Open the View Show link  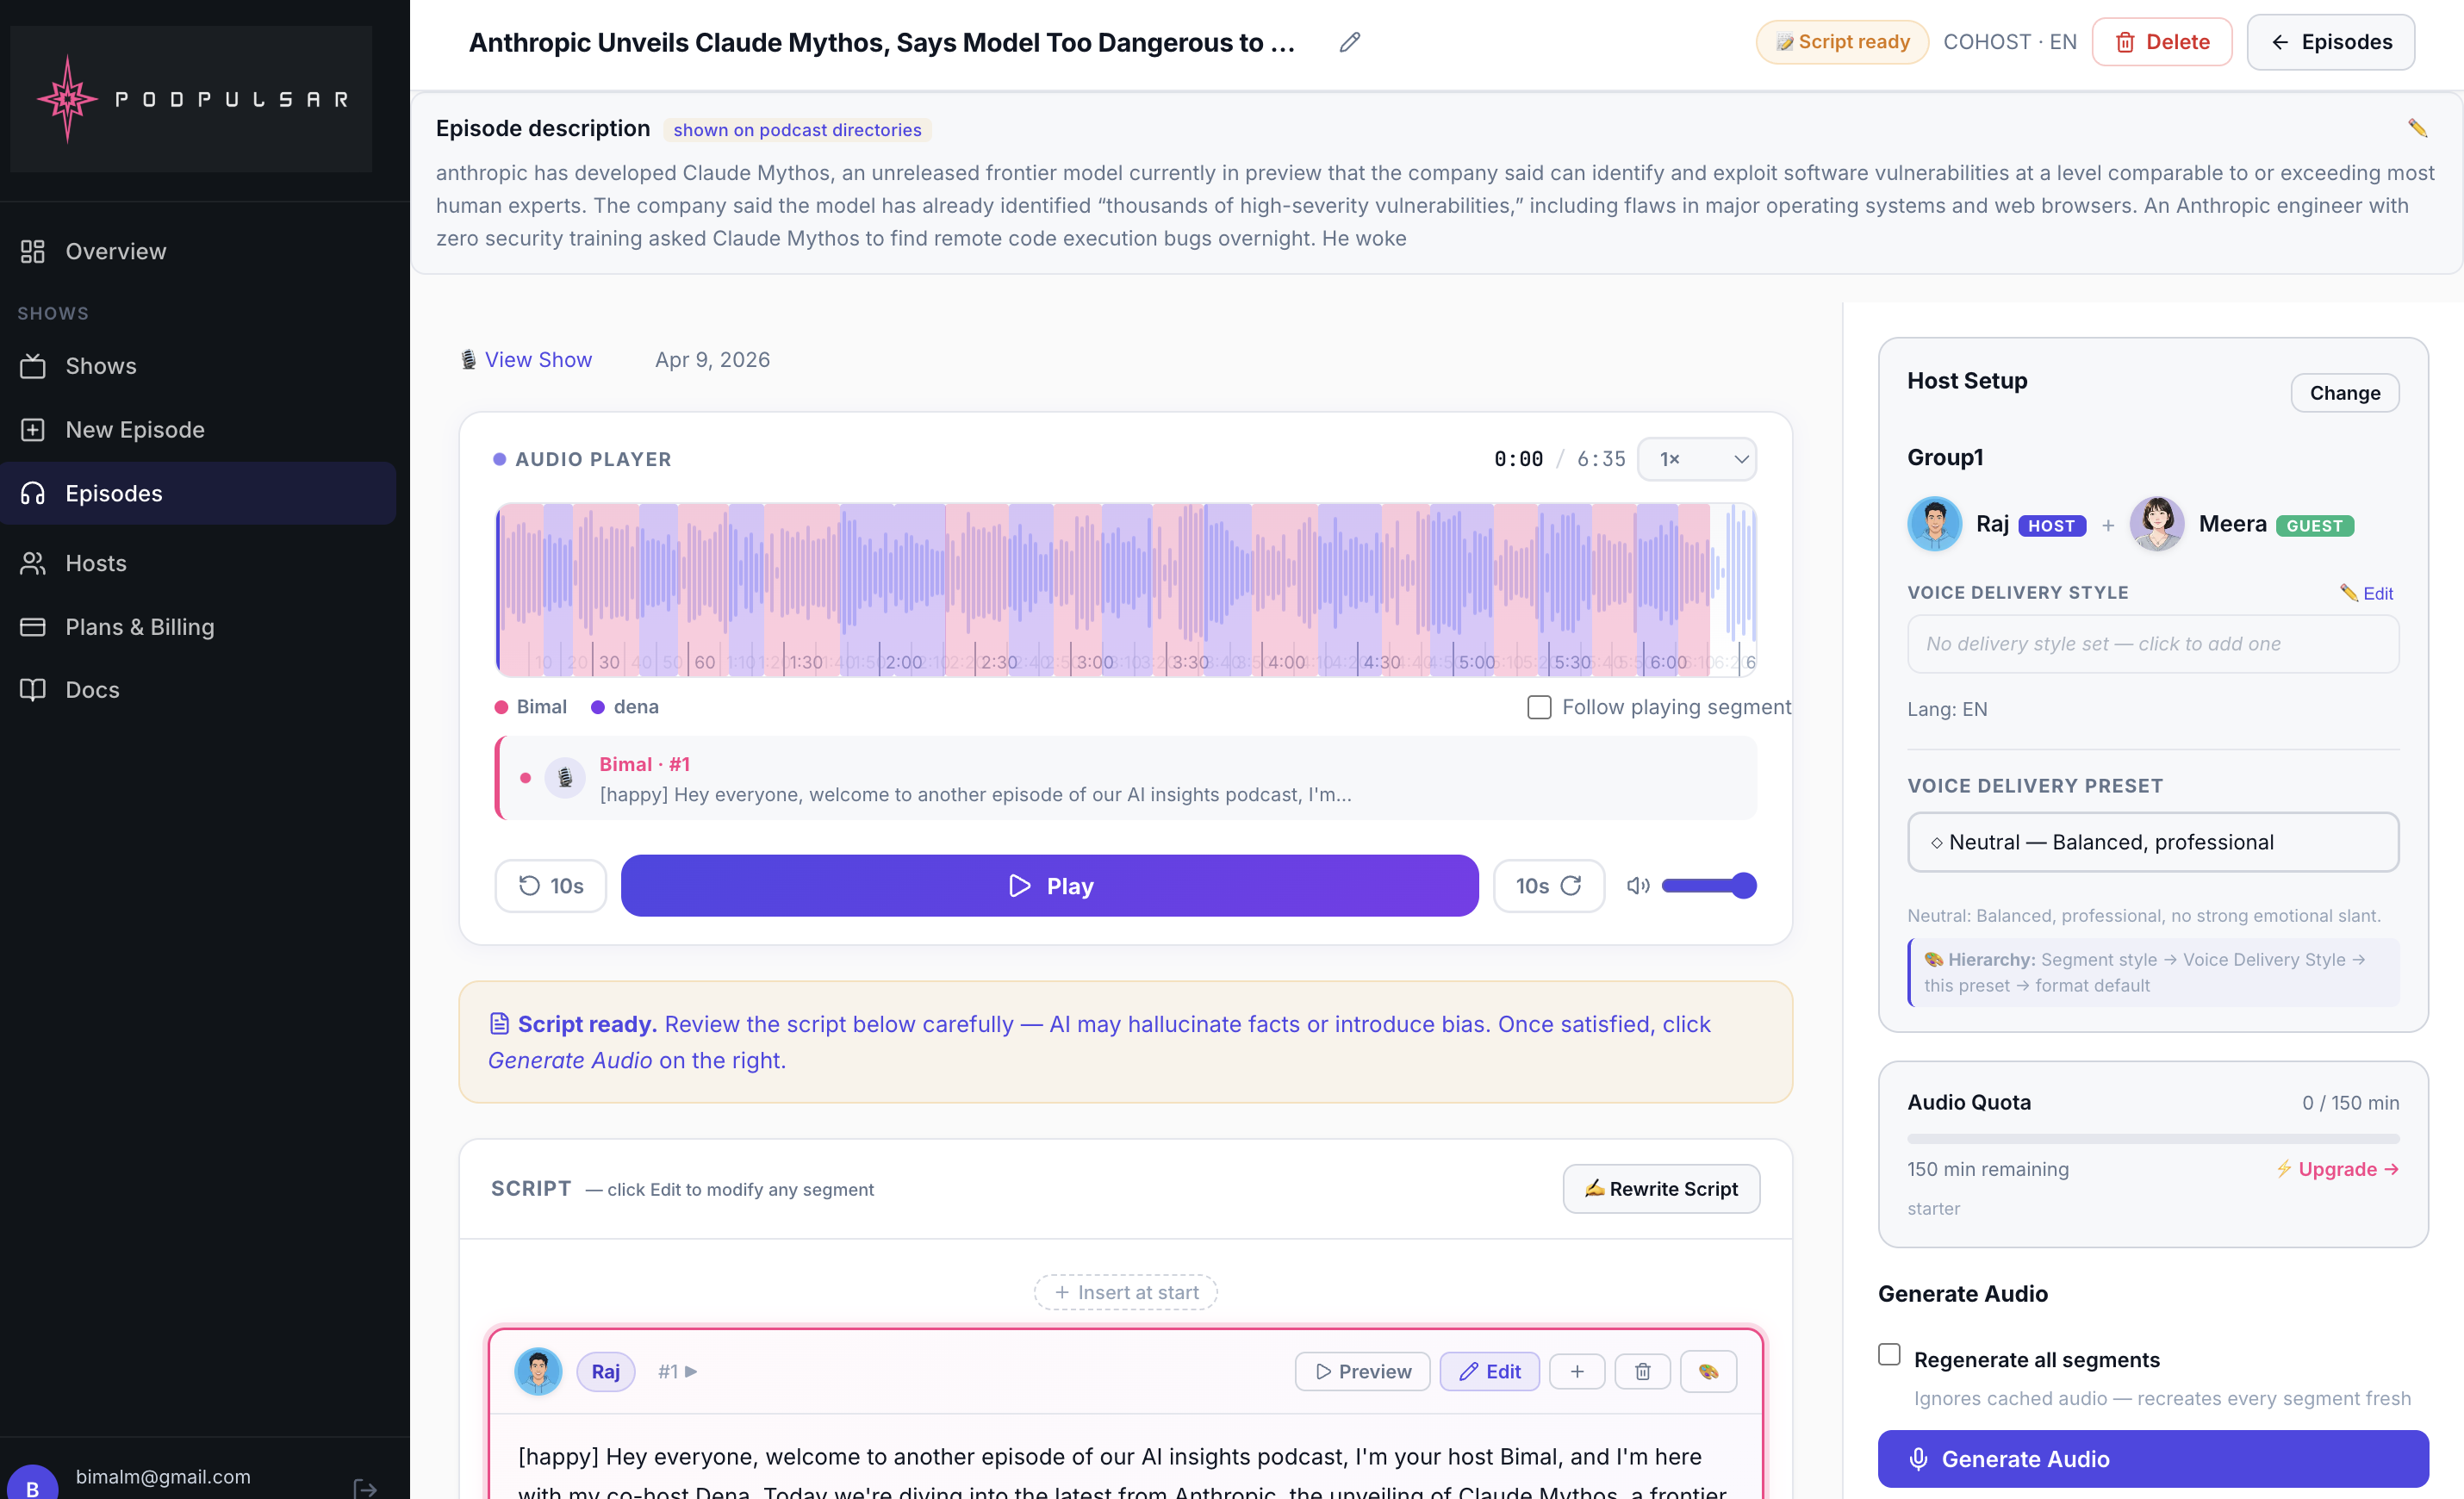(538, 359)
